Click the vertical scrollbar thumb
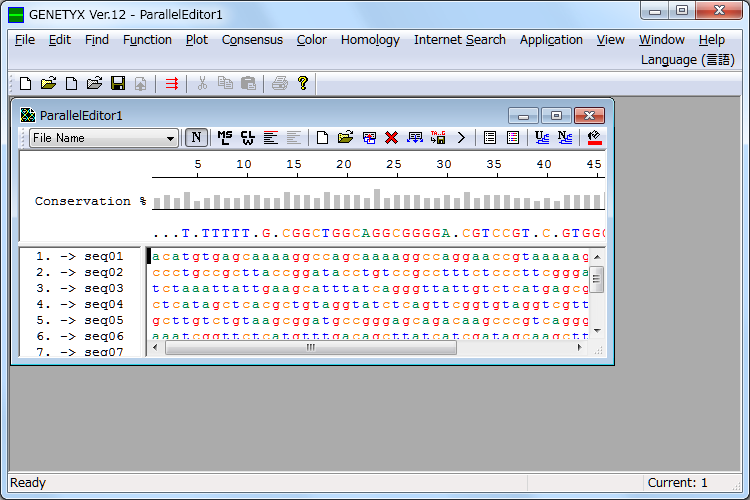Screen dimensions: 750x500 (597, 279)
